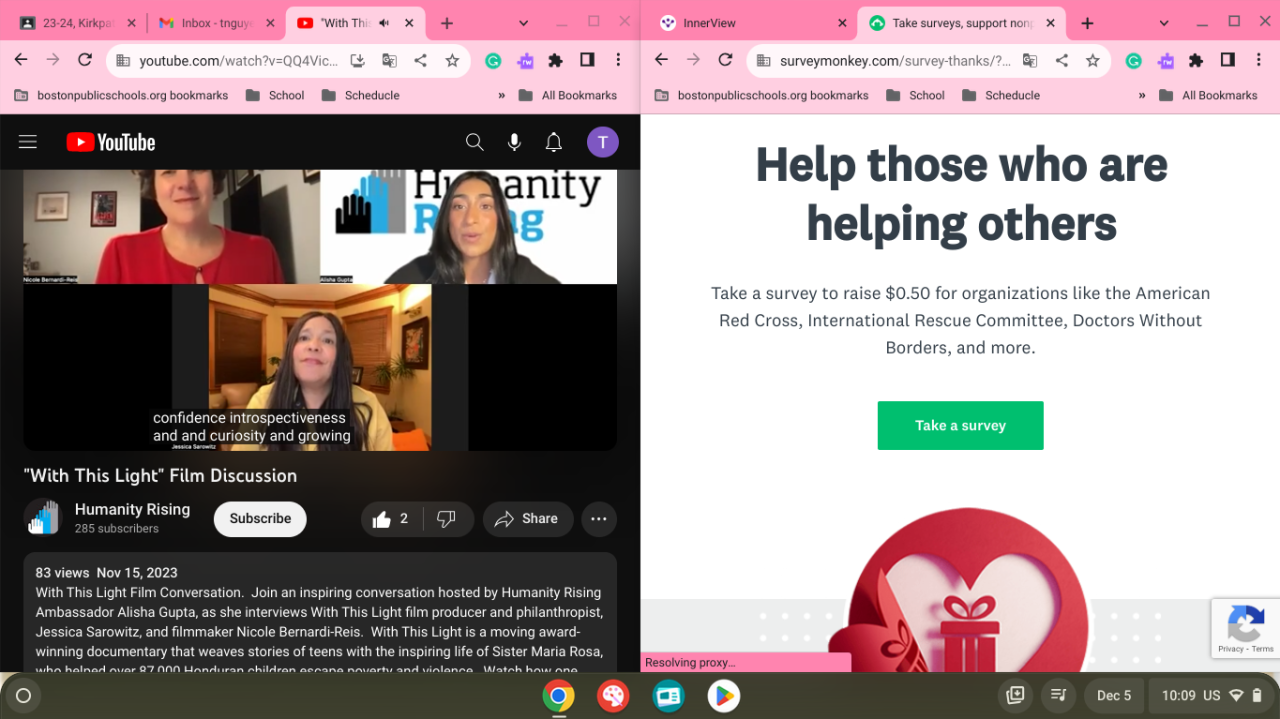Bookmark SurveyMonkey page with star icon
The height and width of the screenshot is (719, 1280).
(x=1093, y=61)
